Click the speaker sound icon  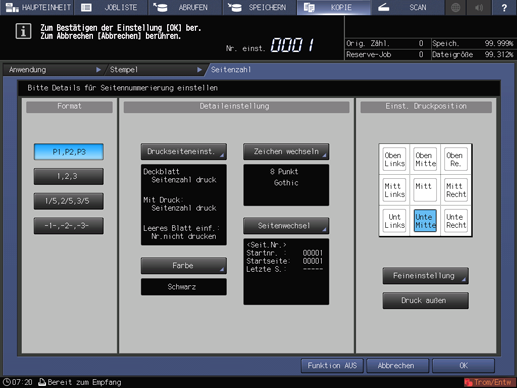click(x=479, y=7)
